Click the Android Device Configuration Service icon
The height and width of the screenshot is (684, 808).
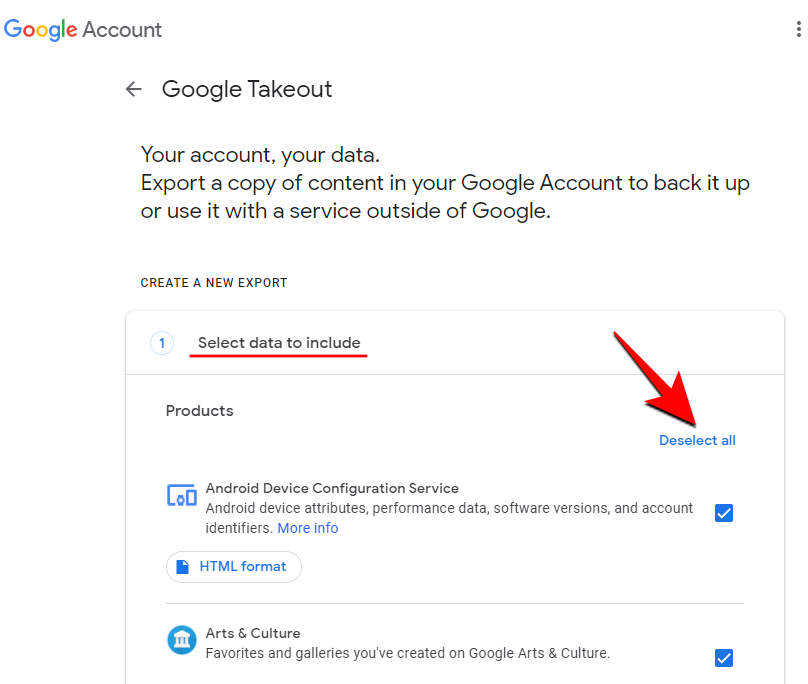(x=181, y=494)
